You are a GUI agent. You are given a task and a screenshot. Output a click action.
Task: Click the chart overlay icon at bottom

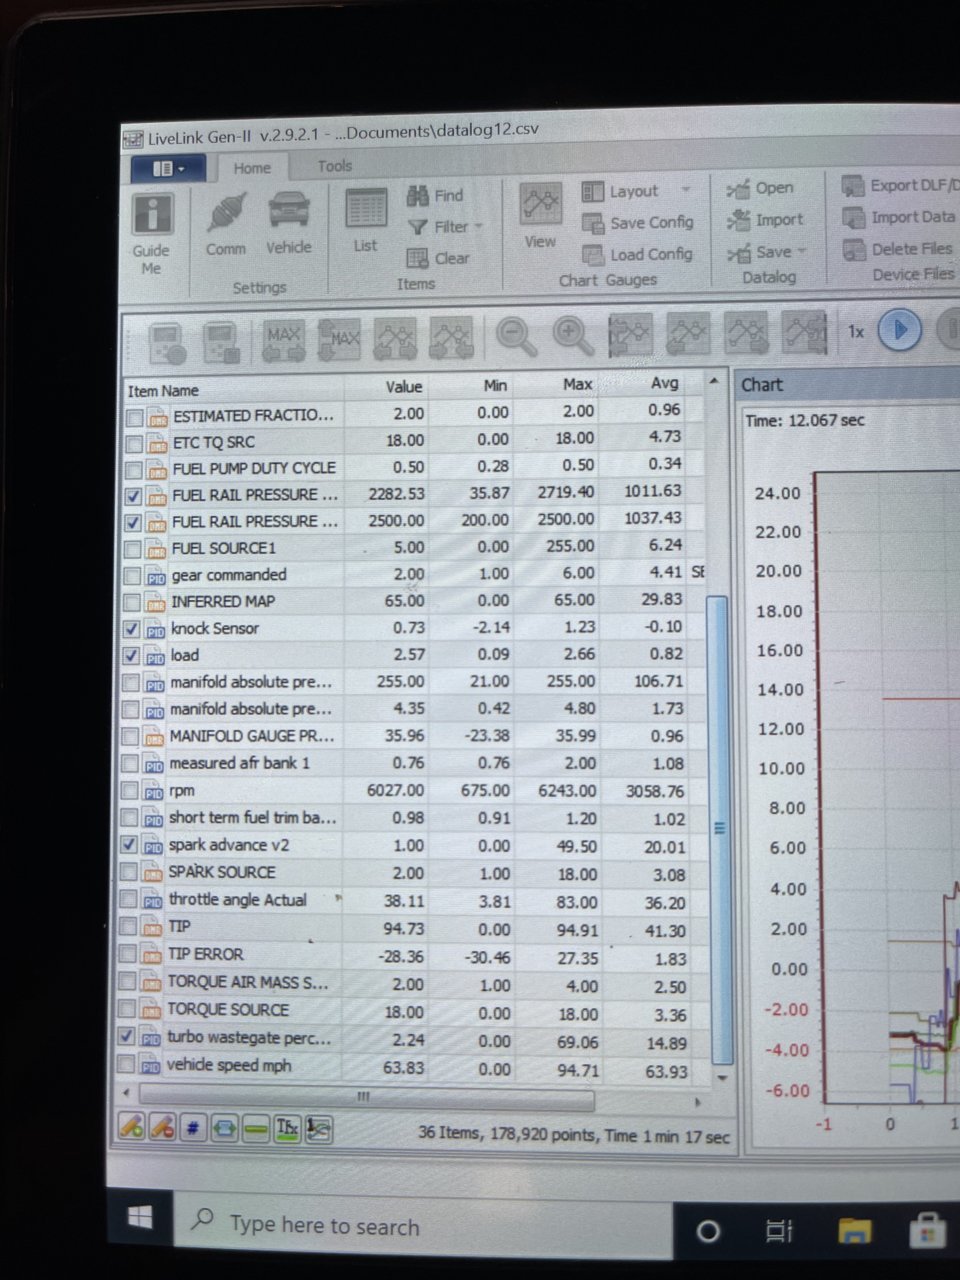[319, 1130]
